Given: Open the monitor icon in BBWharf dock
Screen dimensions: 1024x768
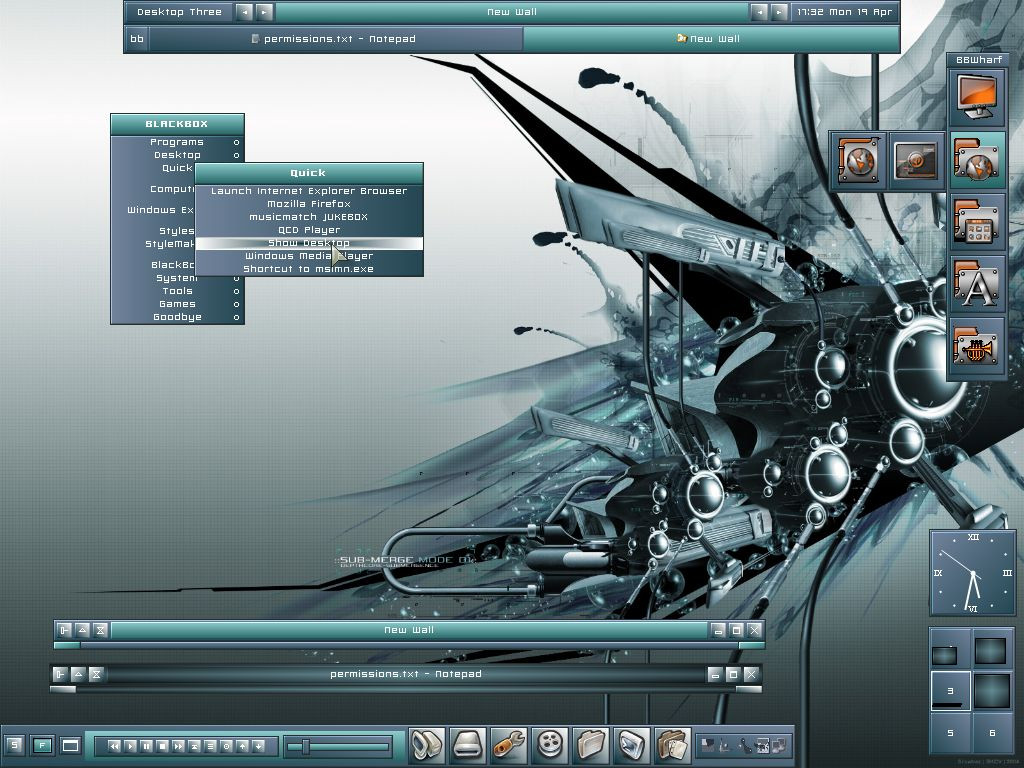Looking at the screenshot, I should (x=975, y=97).
